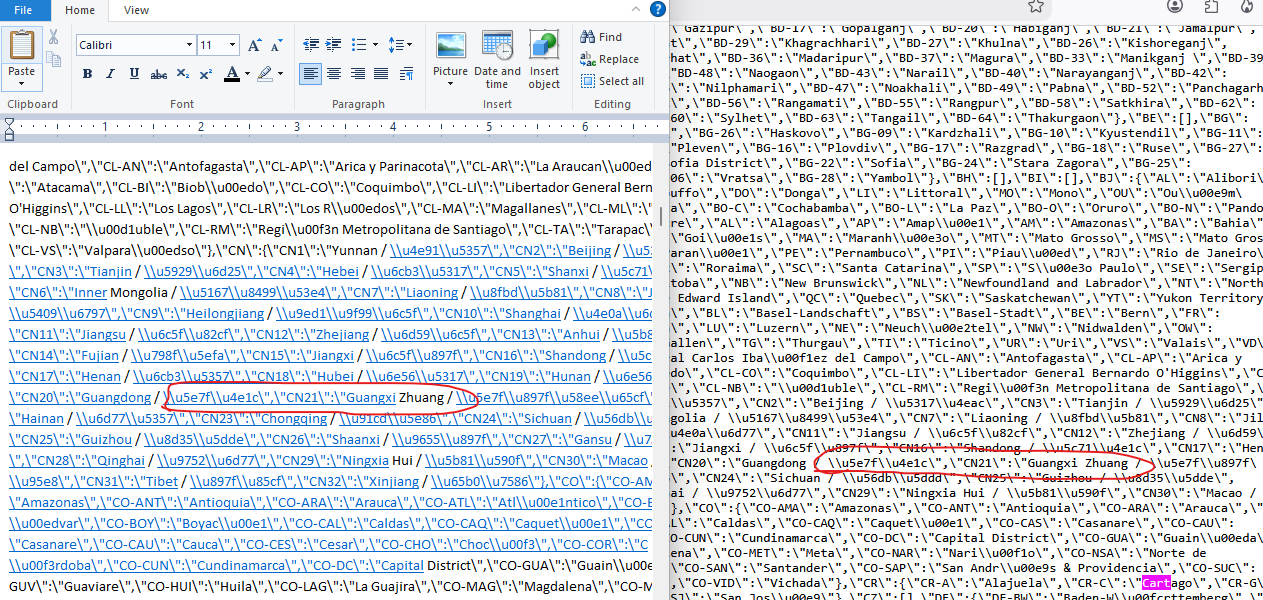Open Find with the binoculars icon
This screenshot has height=600, width=1263.
[601, 37]
